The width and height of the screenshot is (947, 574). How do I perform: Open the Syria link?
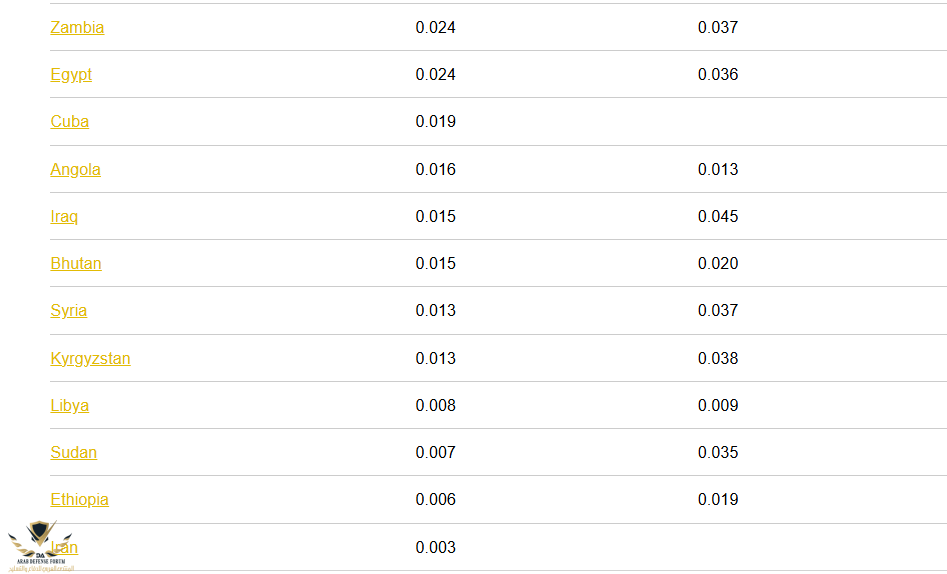coord(68,311)
